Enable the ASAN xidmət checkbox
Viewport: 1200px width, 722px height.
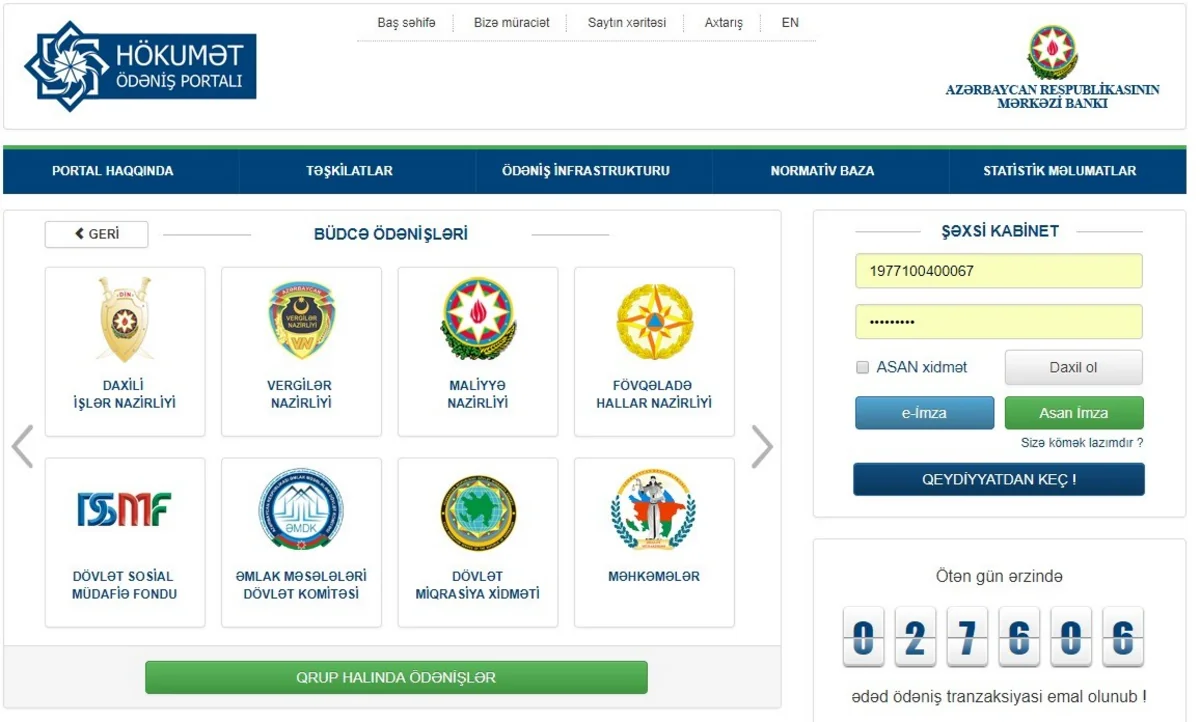[863, 367]
